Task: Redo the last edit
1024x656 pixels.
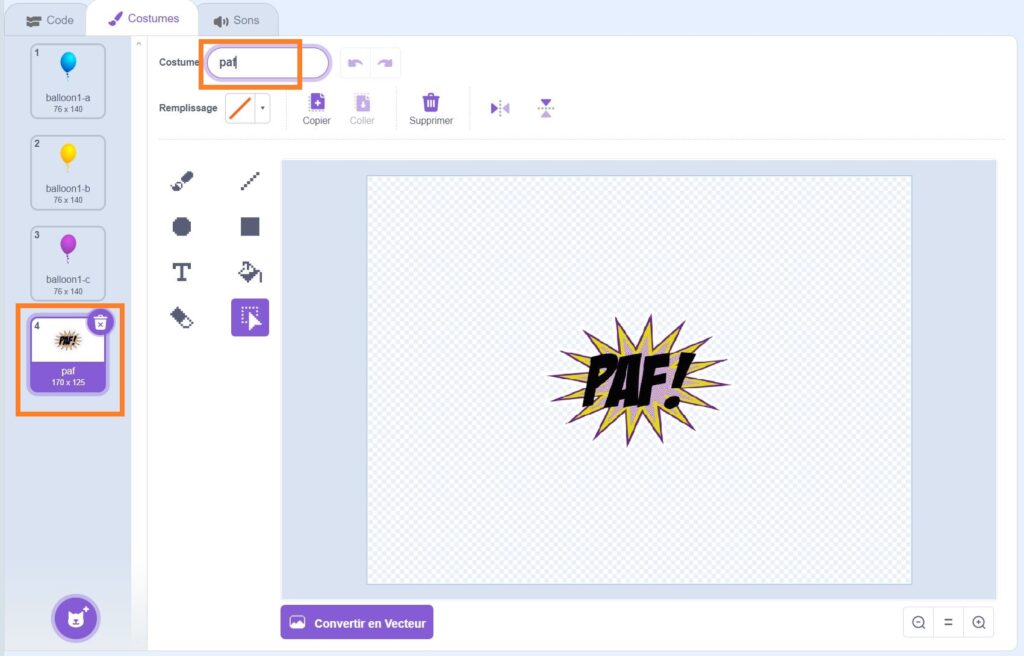Action: point(385,63)
